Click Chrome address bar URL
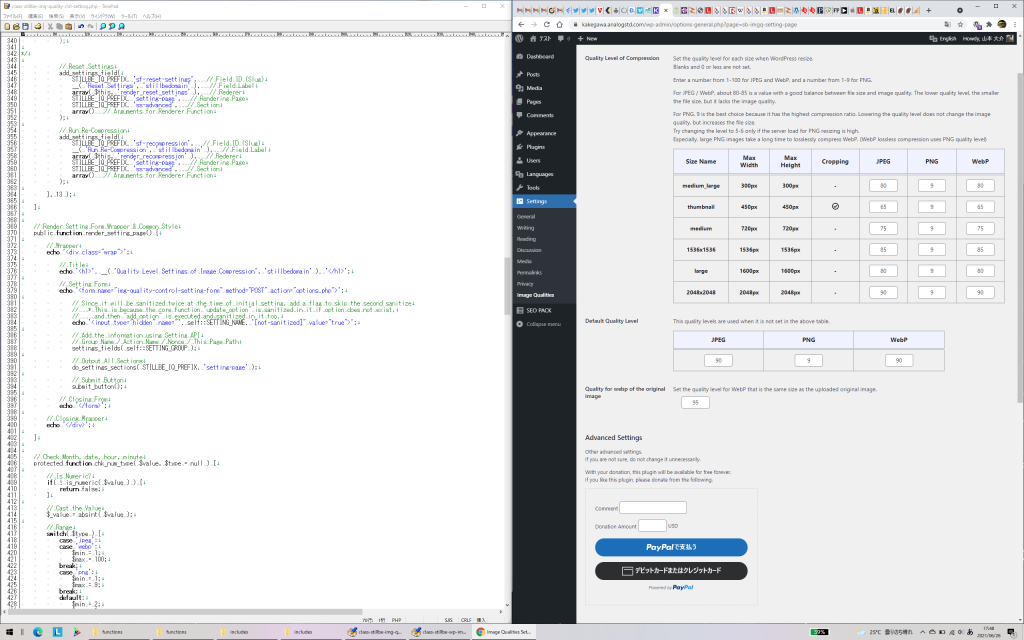1024x640 pixels. pos(689,24)
